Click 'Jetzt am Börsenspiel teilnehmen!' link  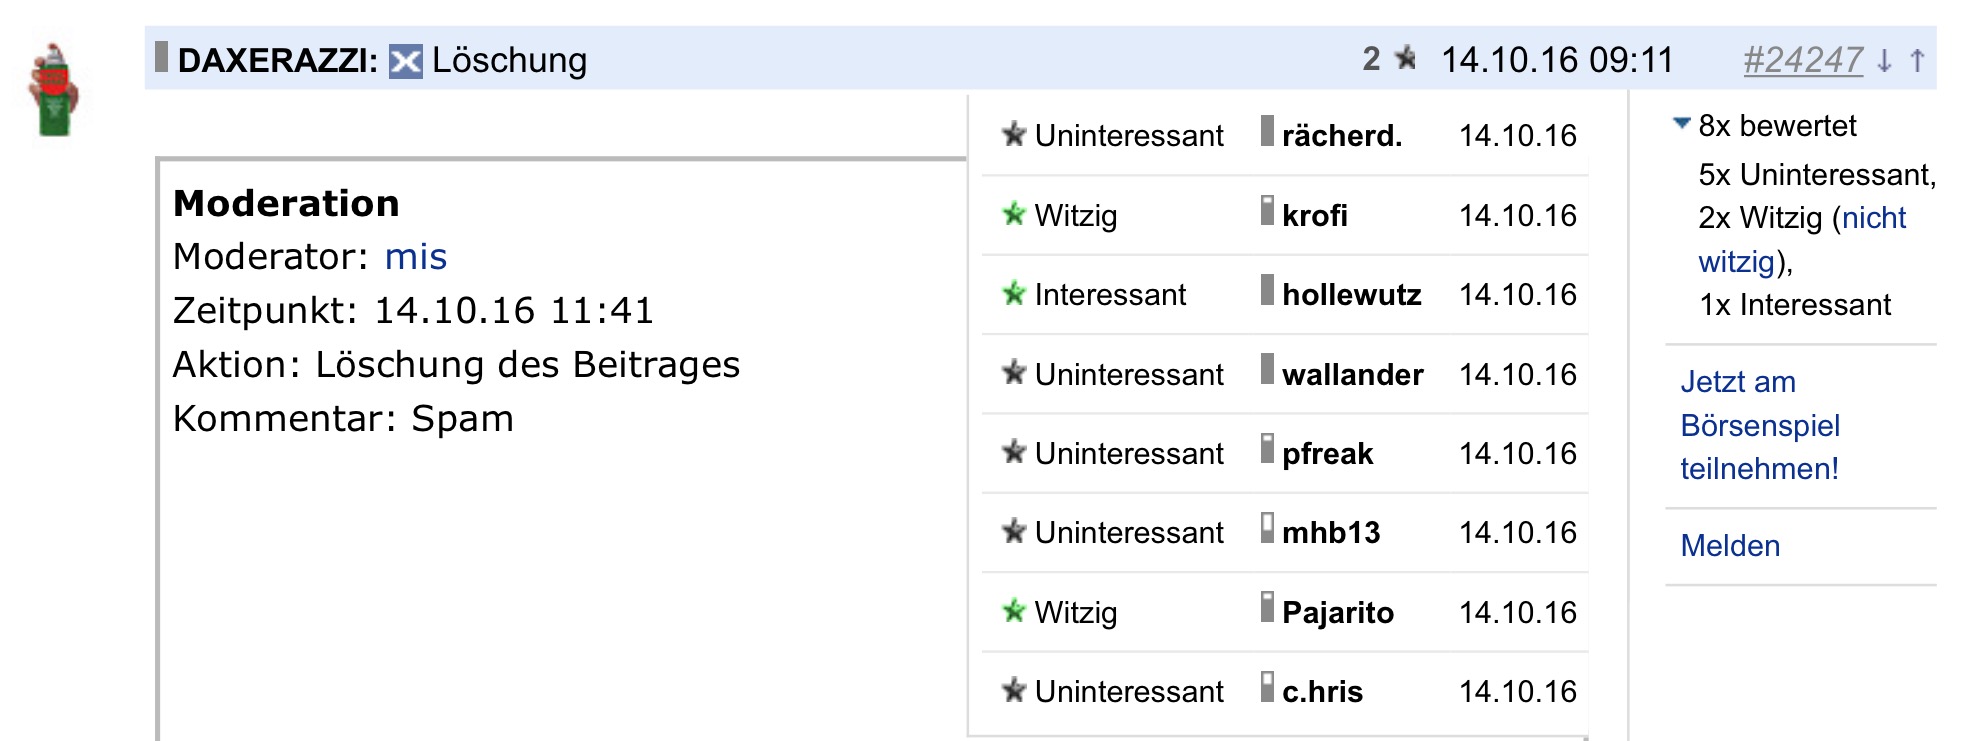tap(1759, 425)
